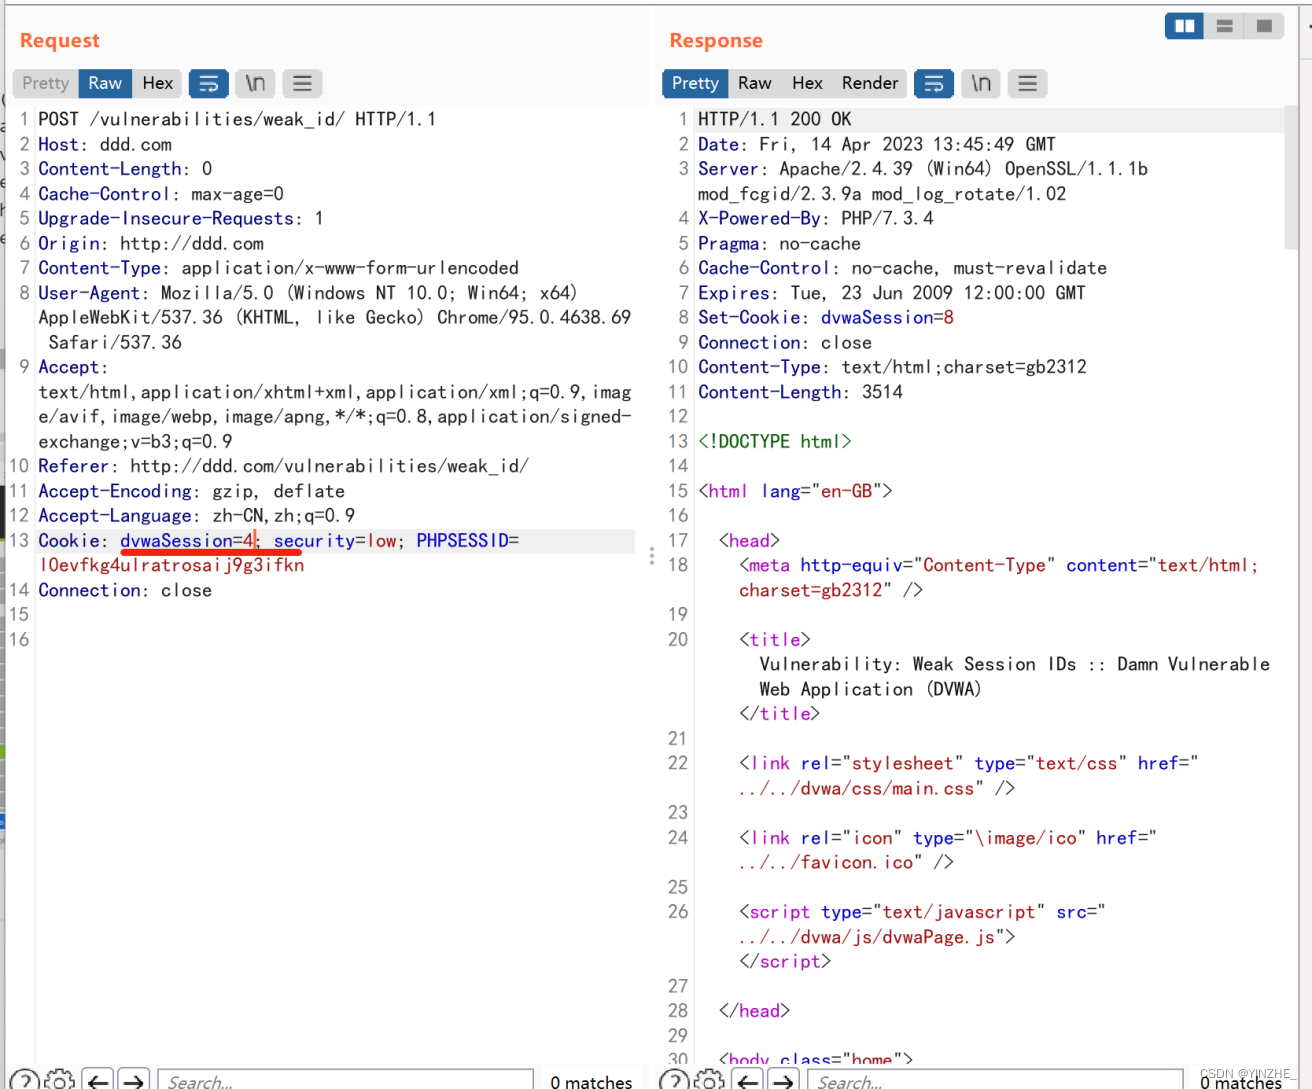Toggle non-printable characters (\n) in Request
The height and width of the screenshot is (1089, 1312).
click(x=256, y=83)
